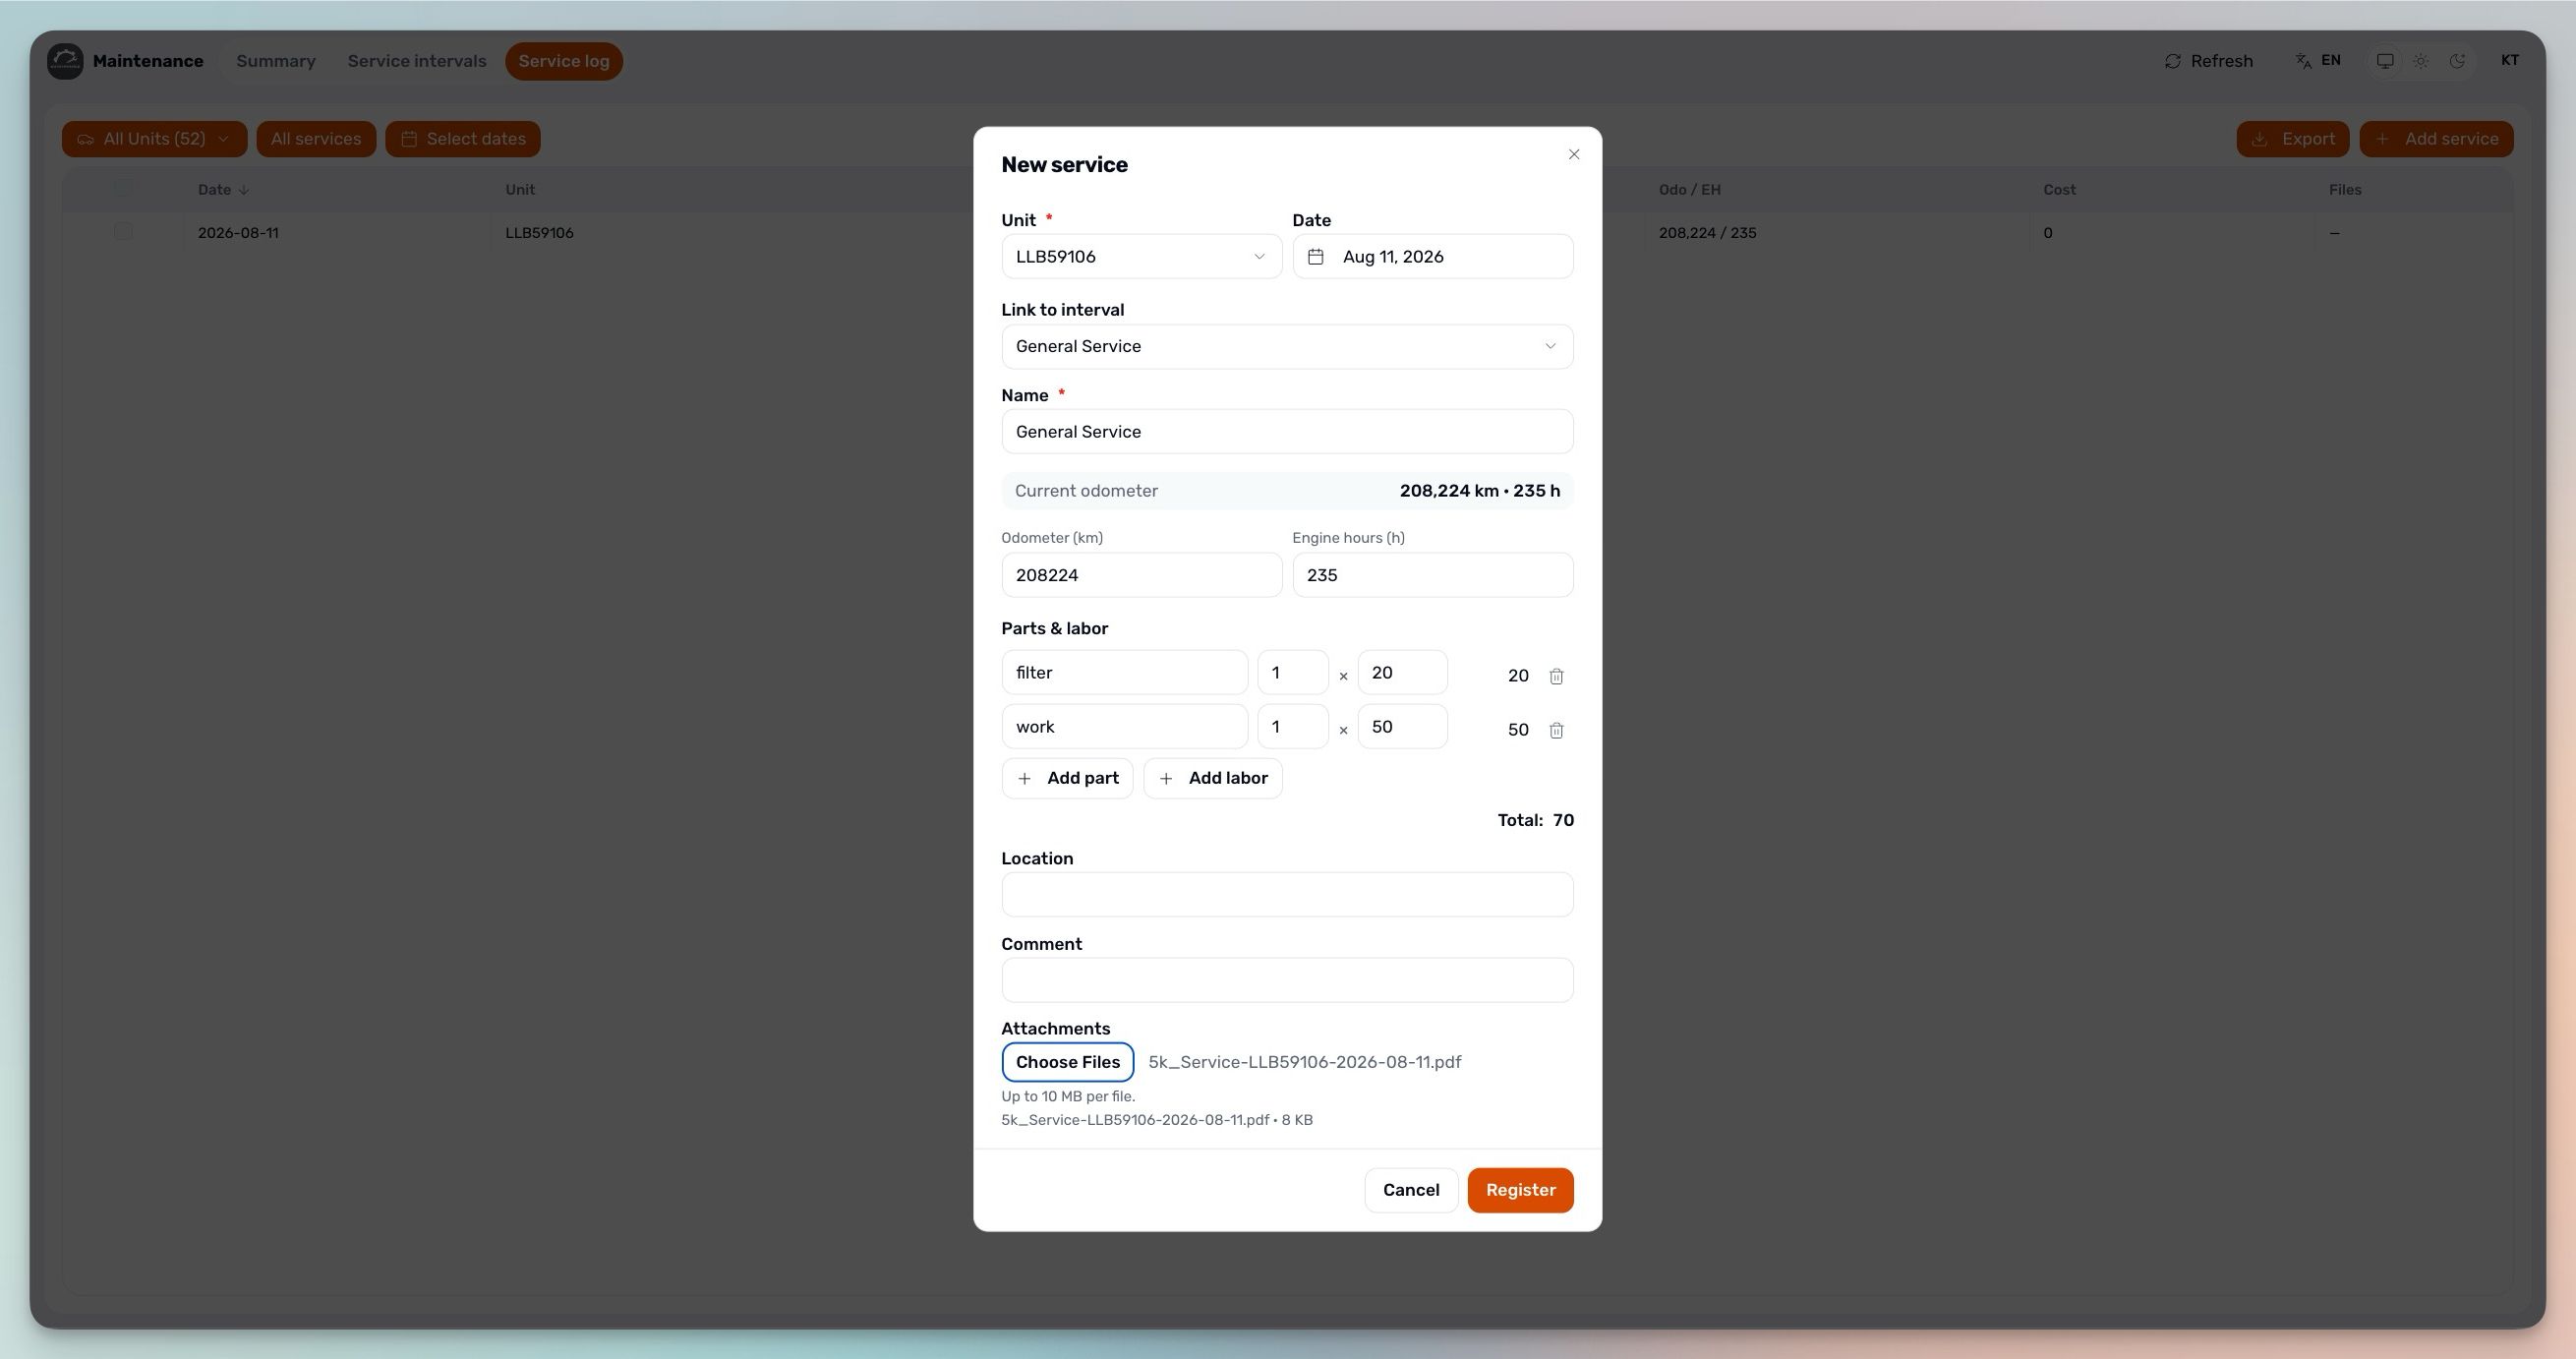Viewport: 2576px width, 1359px height.
Task: Edit the work price field showing 50
Action: pyautogui.click(x=1402, y=727)
